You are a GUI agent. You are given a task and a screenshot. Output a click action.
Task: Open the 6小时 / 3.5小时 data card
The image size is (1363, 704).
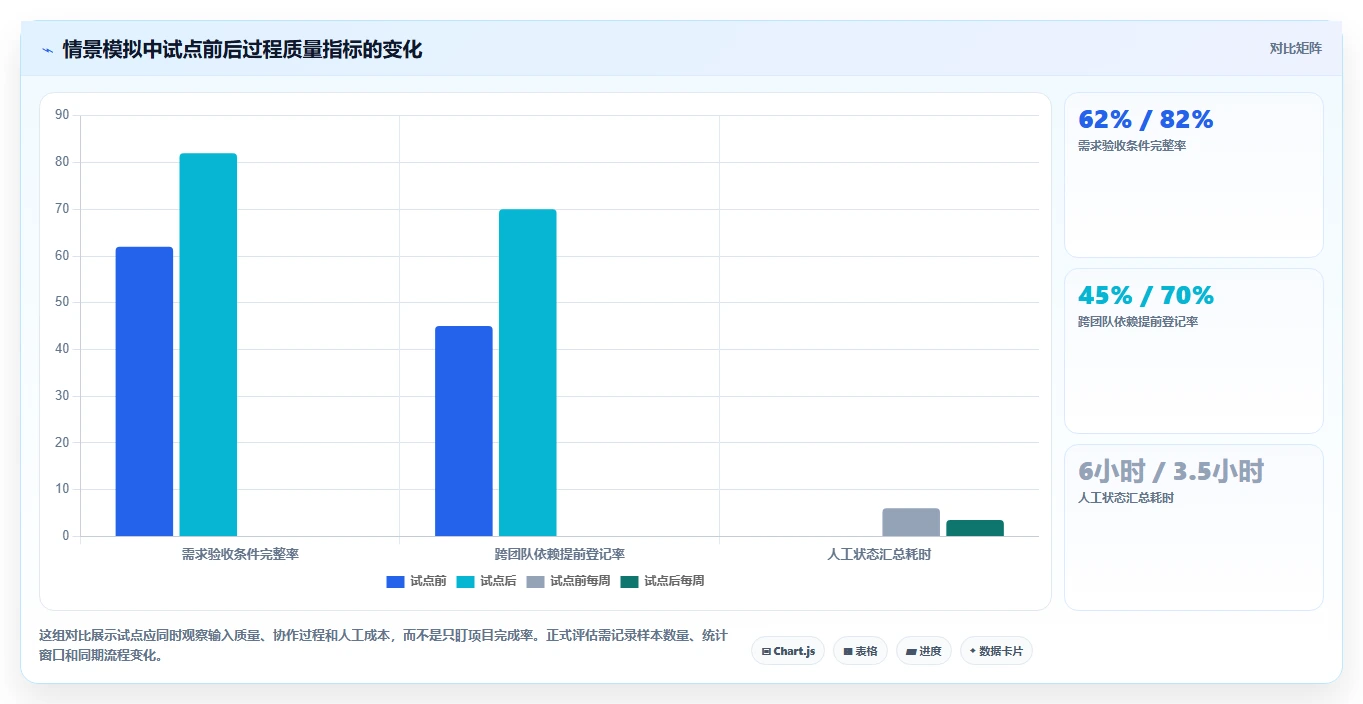pos(1194,527)
